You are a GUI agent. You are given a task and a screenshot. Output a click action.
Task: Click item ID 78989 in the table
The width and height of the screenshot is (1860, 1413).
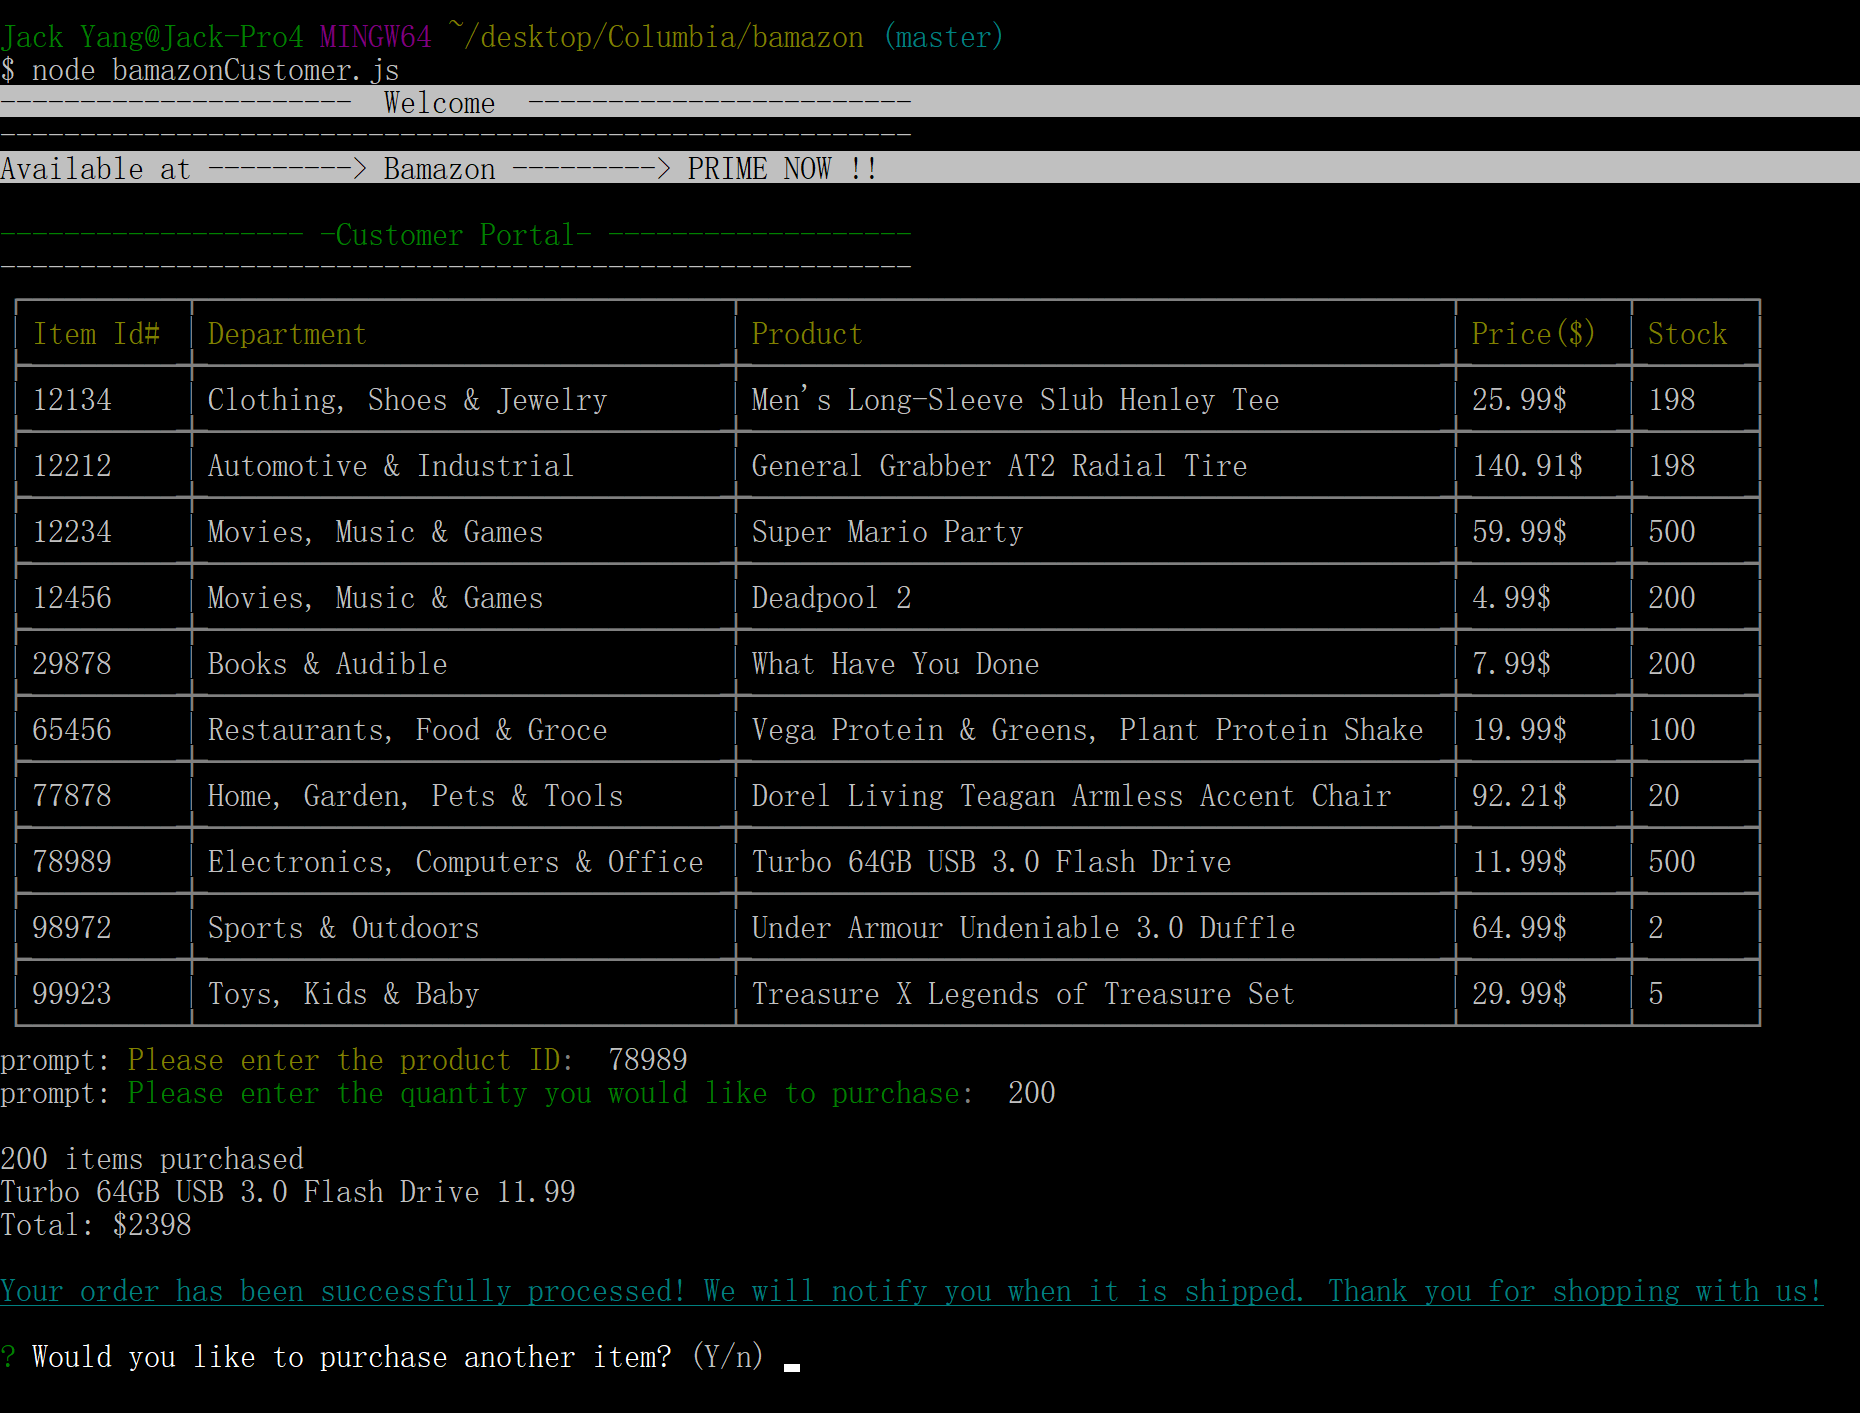tap(72, 862)
